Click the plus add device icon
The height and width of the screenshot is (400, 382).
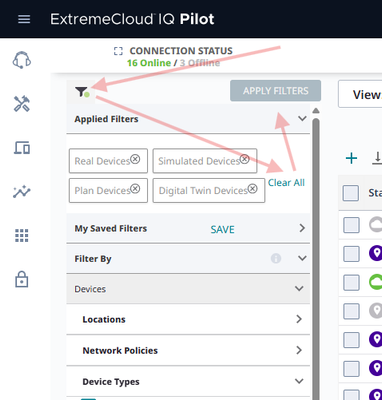(x=351, y=158)
